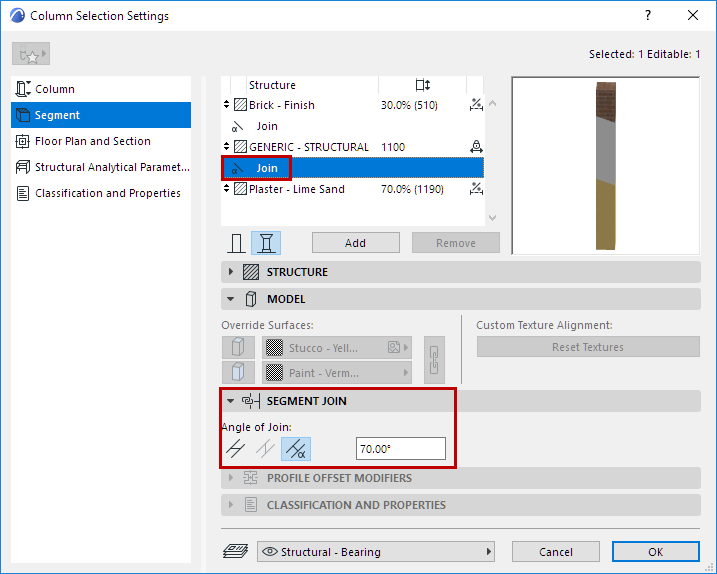Click the 1100 height value
Screen dimensions: 717x574
(x=393, y=147)
